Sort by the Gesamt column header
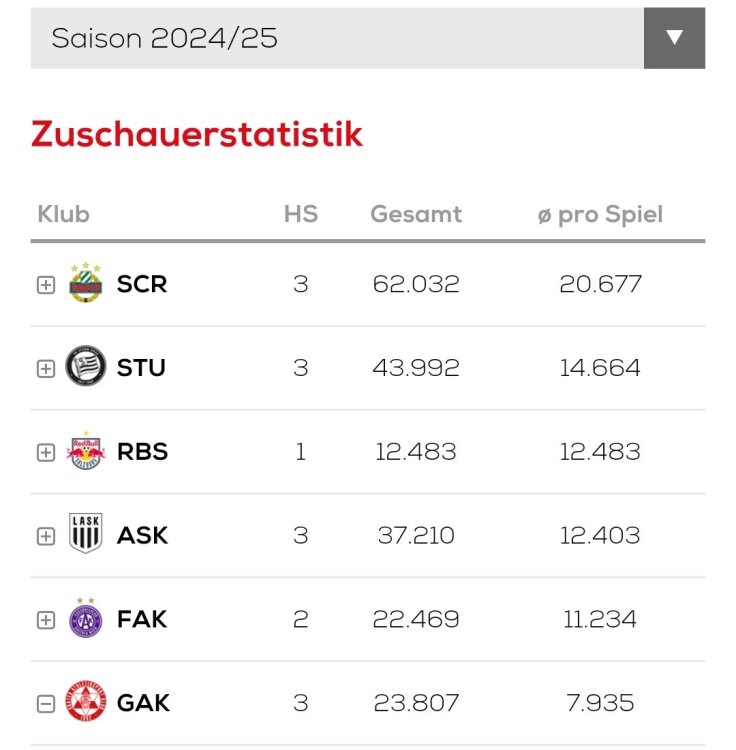The image size is (736, 750). 416,214
